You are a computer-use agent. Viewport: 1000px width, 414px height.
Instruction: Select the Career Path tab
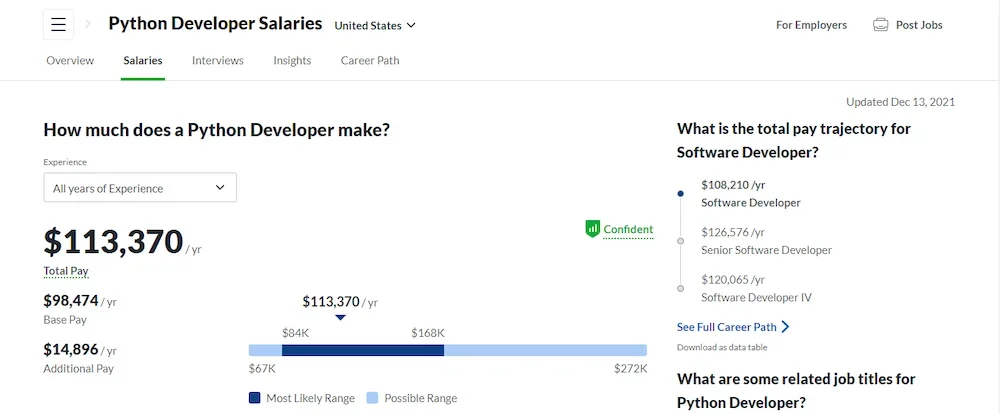coord(370,60)
